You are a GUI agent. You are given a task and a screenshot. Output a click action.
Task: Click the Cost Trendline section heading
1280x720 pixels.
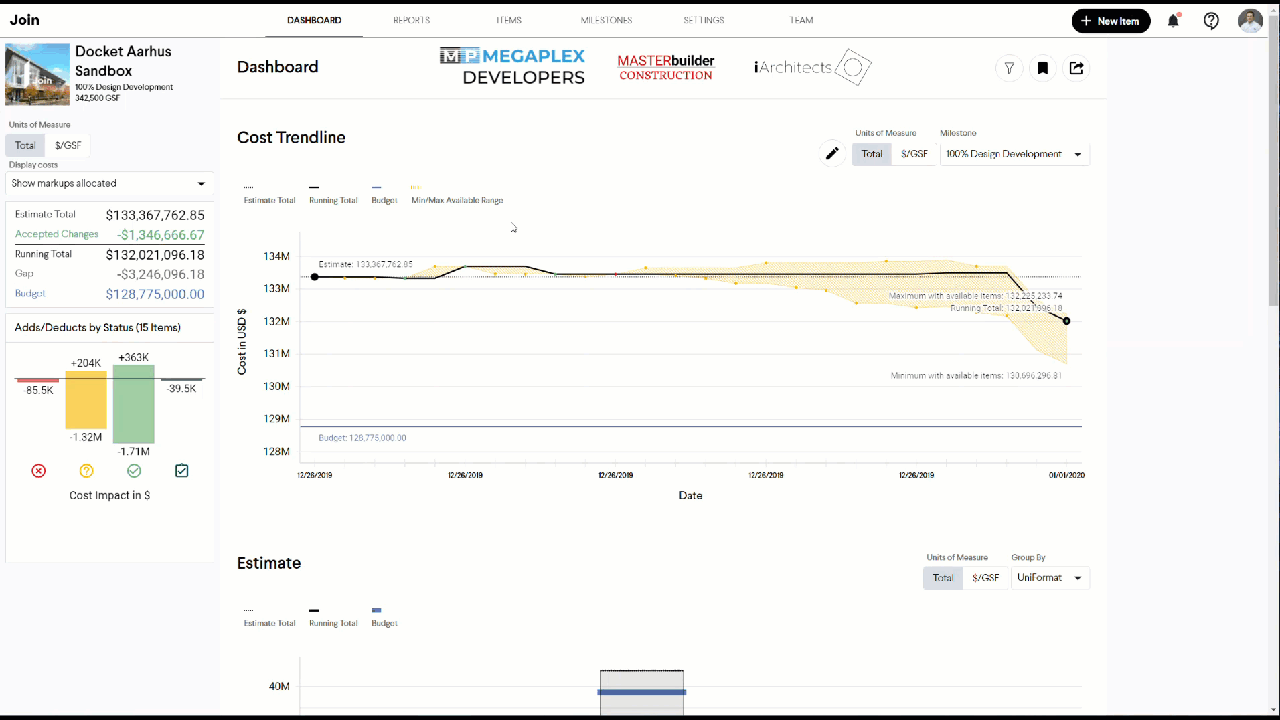(291, 138)
